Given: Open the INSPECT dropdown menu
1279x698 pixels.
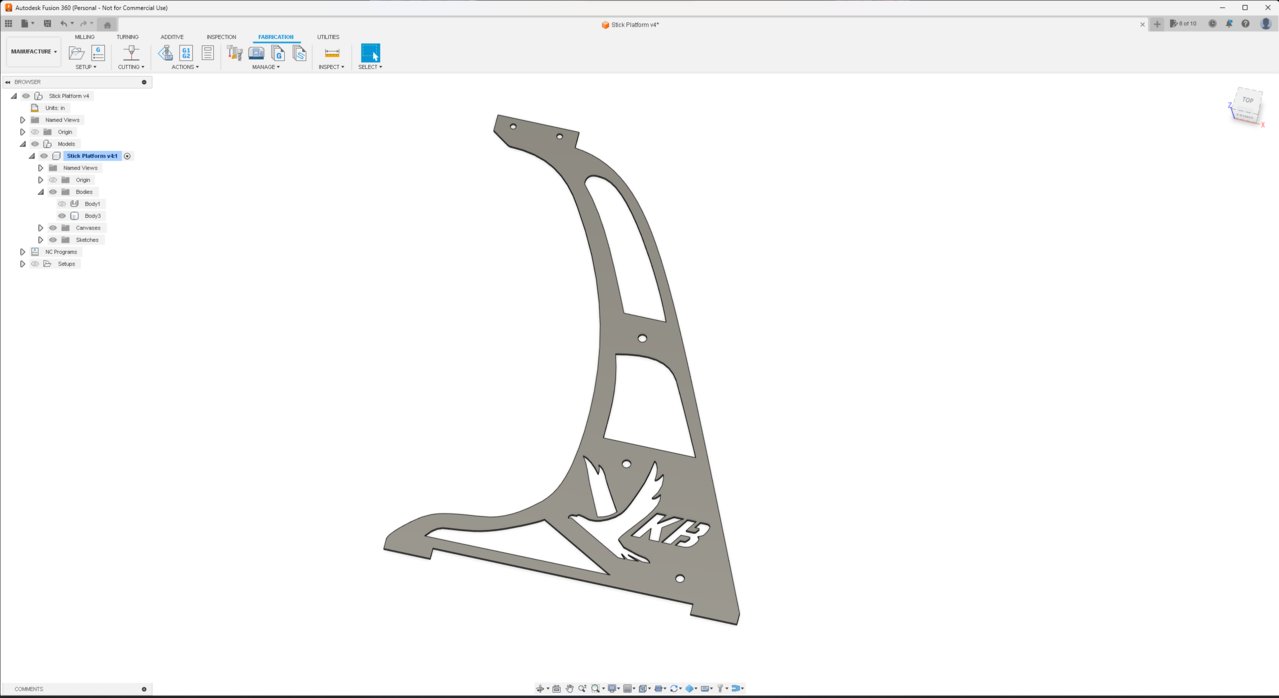Looking at the screenshot, I should pyautogui.click(x=331, y=67).
